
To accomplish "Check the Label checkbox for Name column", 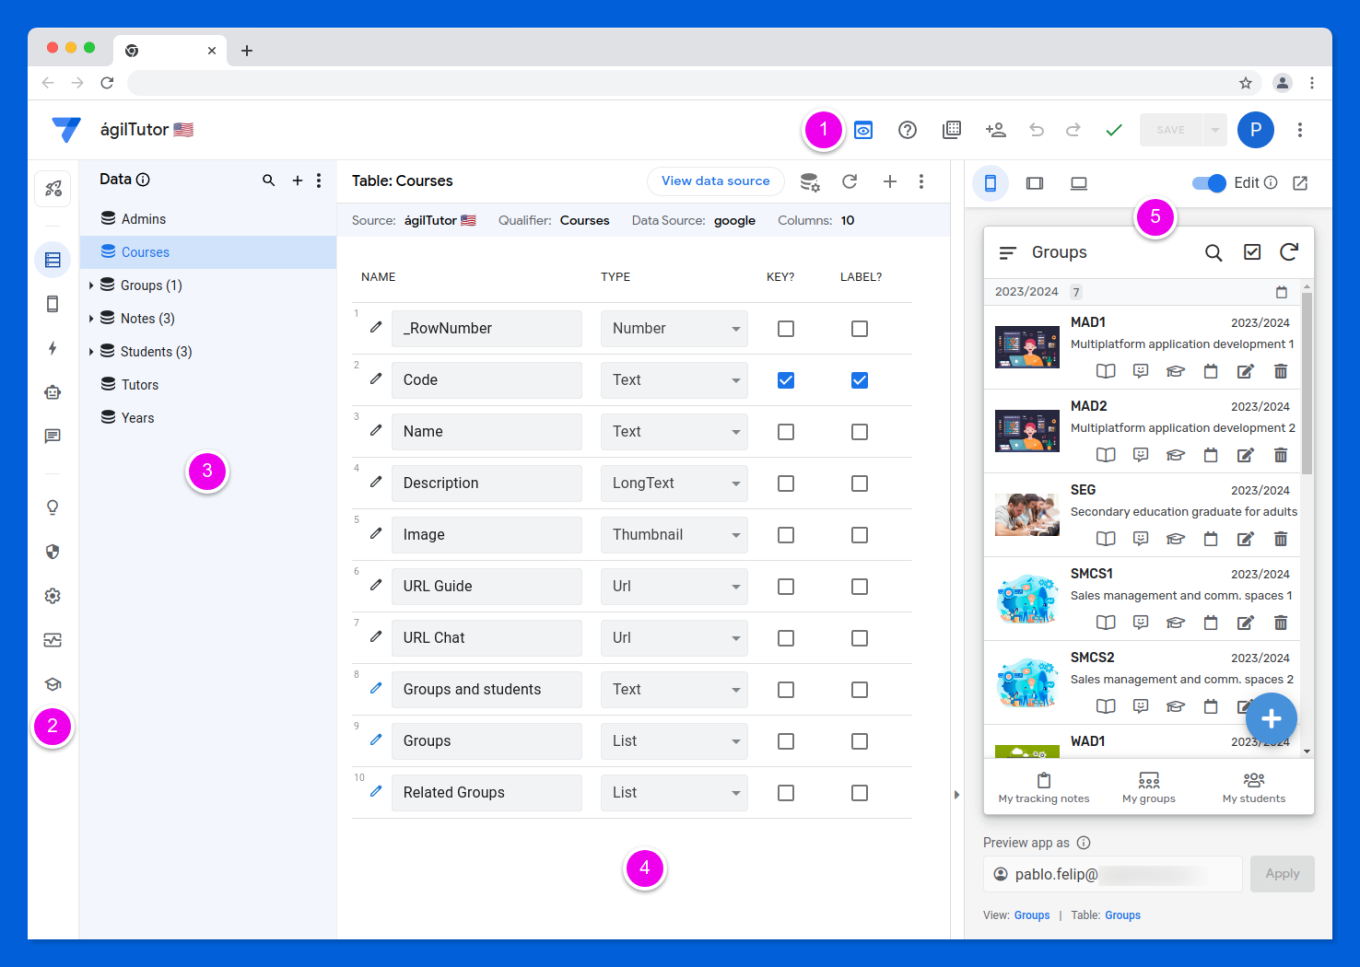I will [x=859, y=431].
